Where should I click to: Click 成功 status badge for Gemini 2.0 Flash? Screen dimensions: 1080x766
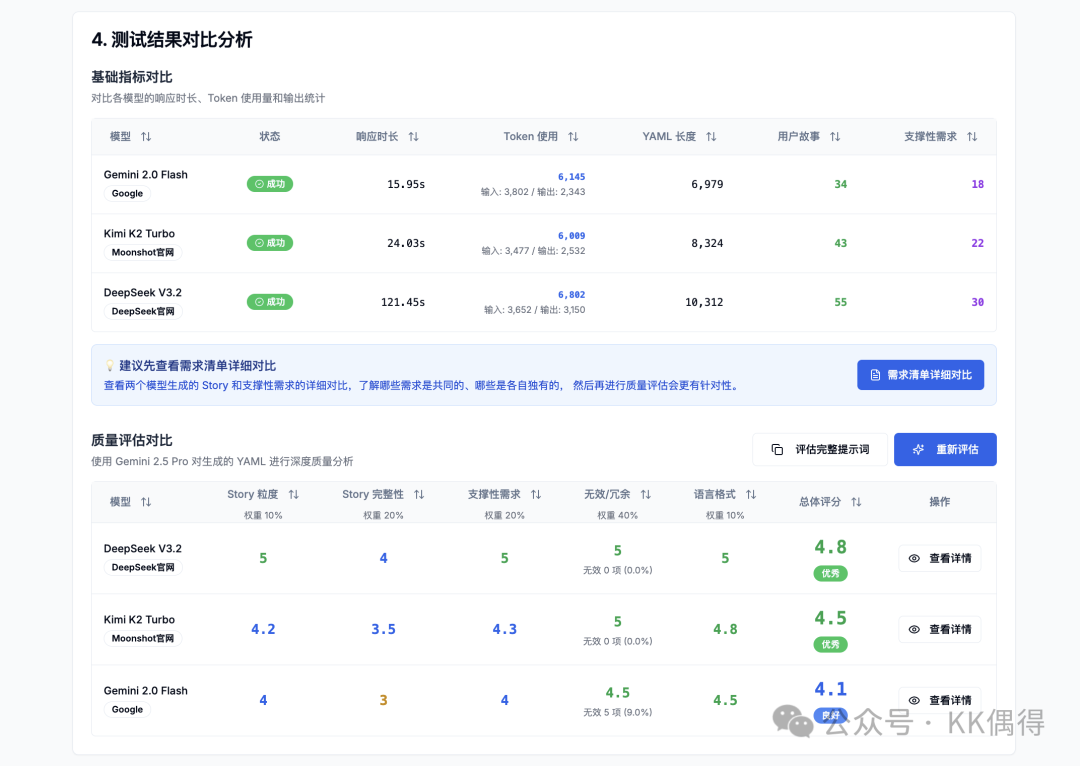click(x=270, y=184)
